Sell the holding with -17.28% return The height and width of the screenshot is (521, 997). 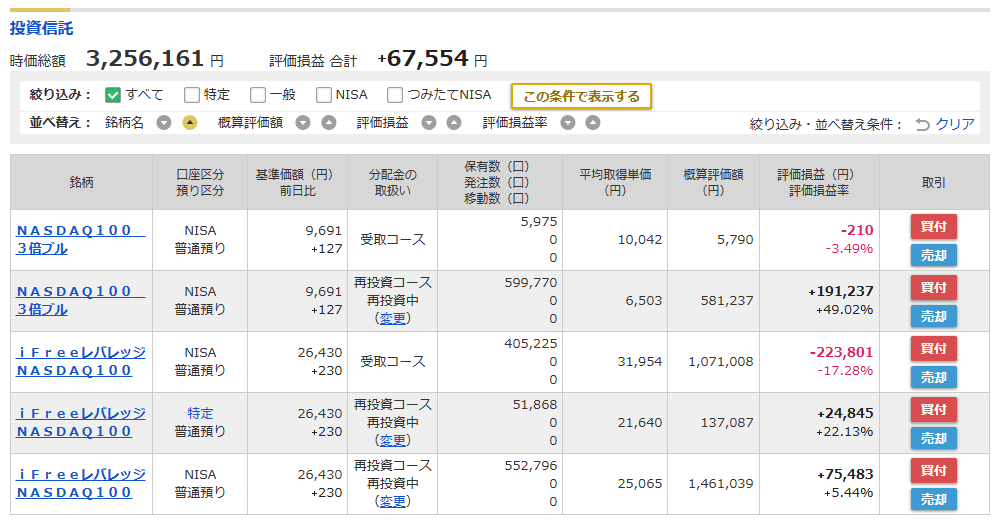(x=933, y=377)
